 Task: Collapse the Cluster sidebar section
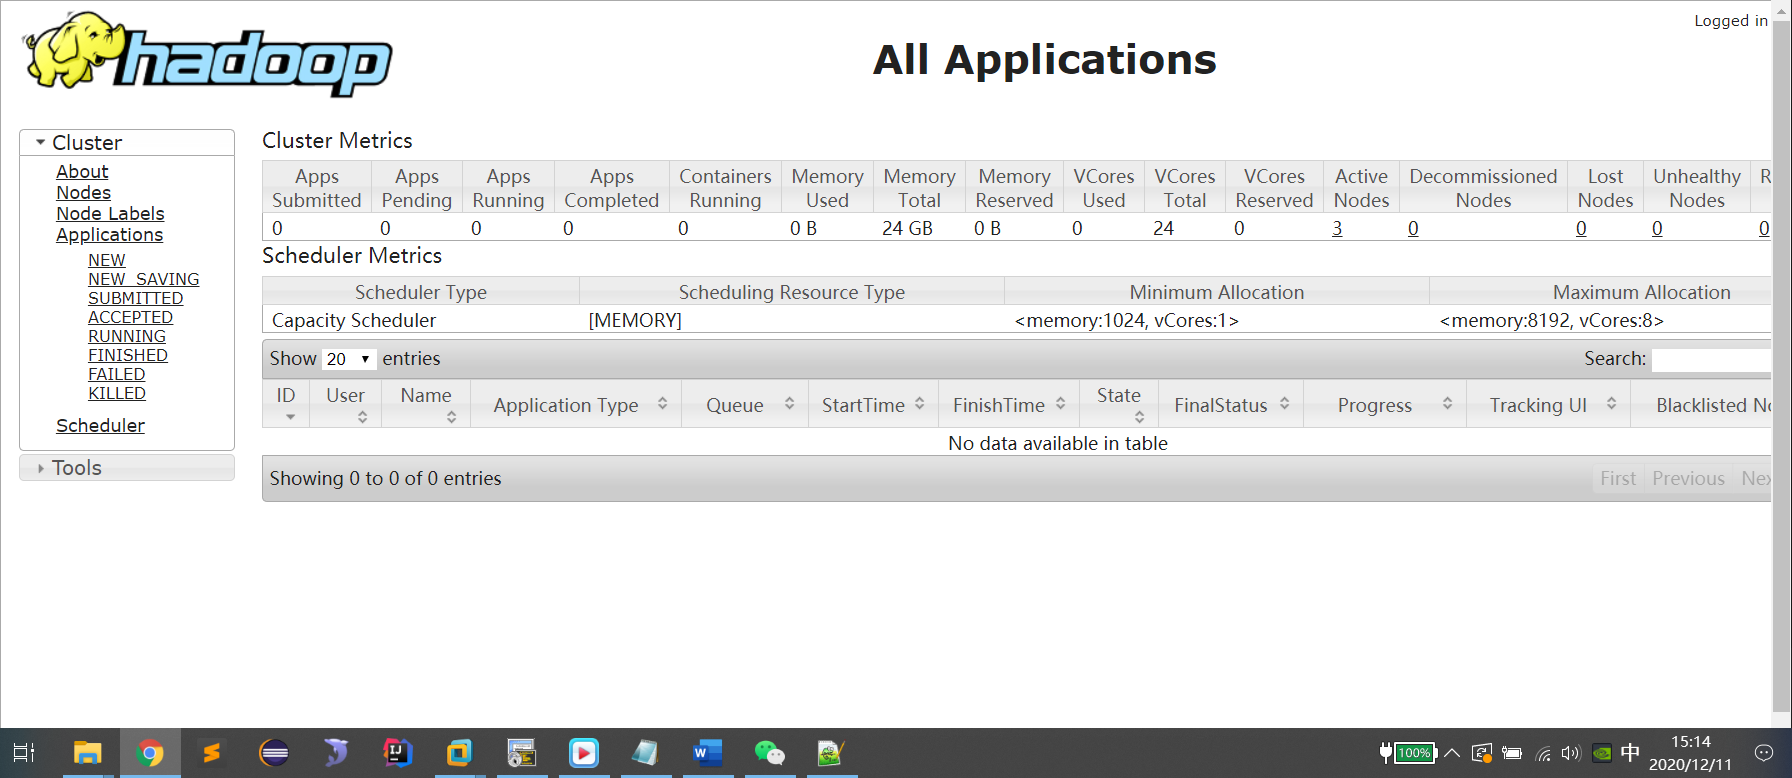[x=127, y=143]
